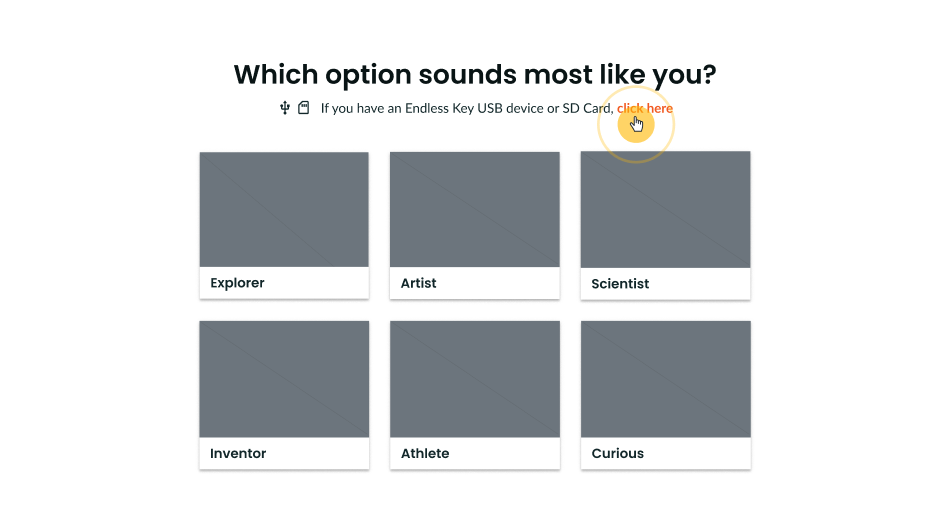The image size is (950, 528).
Task: Select the Scientist card image
Action: (665, 210)
